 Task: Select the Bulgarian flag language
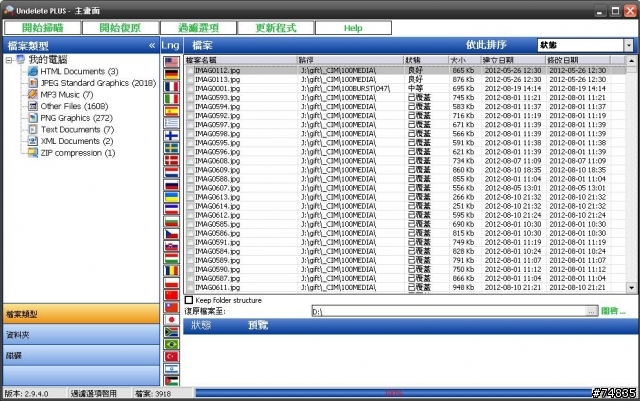click(171, 222)
